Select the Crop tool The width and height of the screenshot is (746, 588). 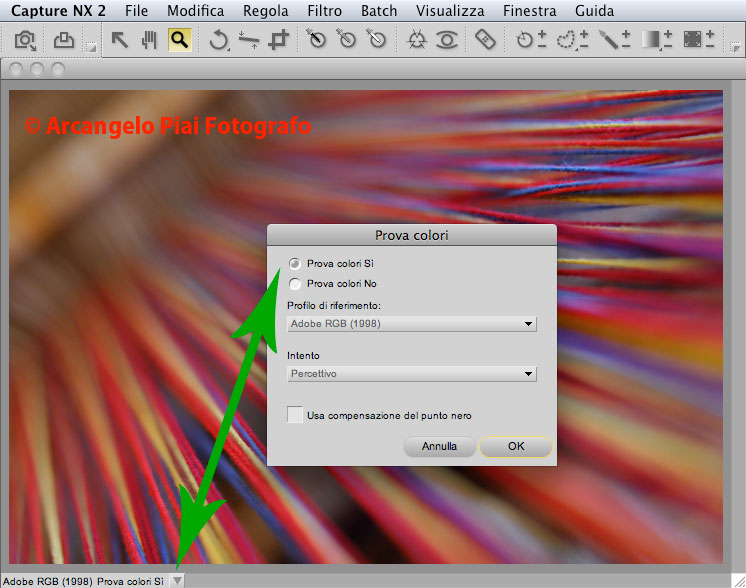(279, 40)
